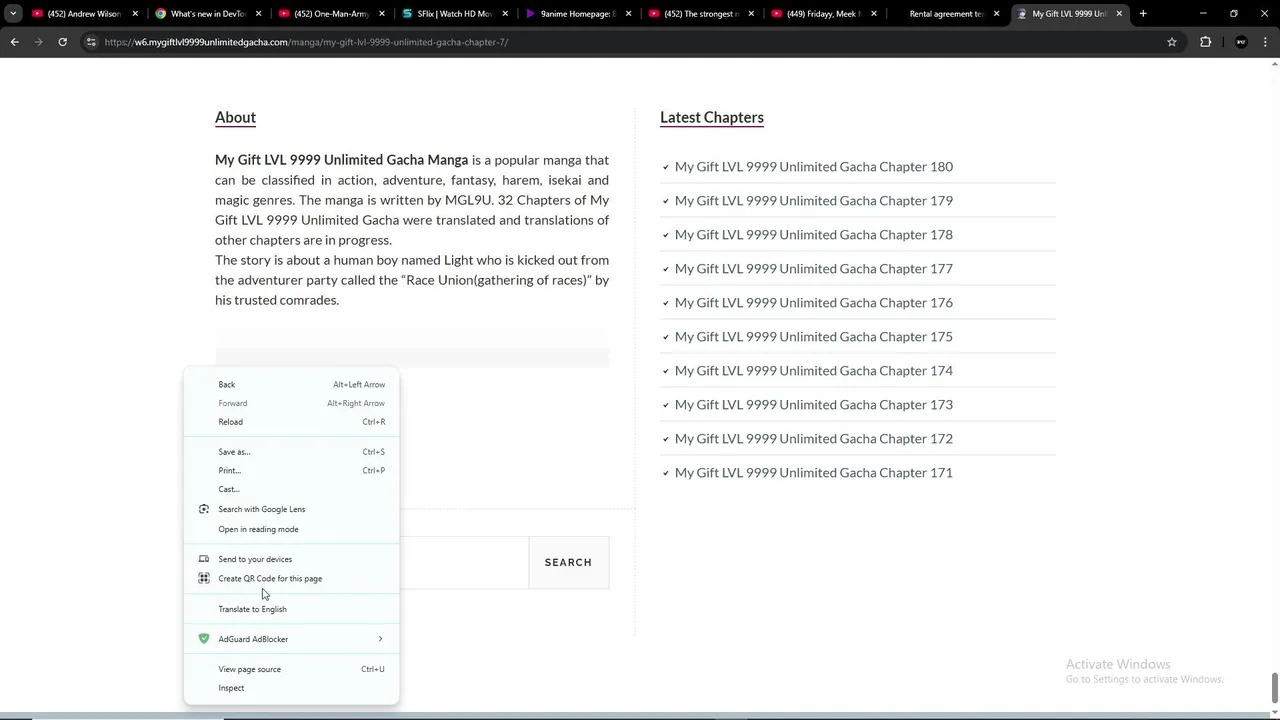Choose Send to your devices
The image size is (1280, 720).
coord(291,559)
